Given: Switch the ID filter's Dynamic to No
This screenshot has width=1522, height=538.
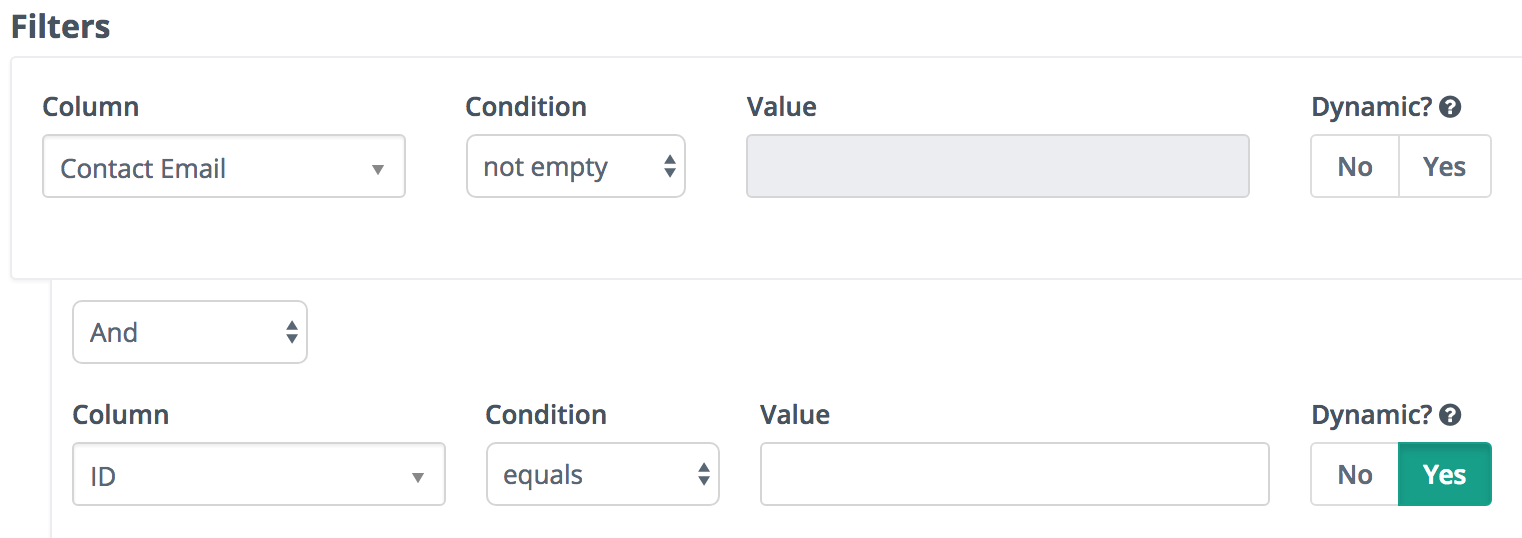Looking at the screenshot, I should (x=1355, y=474).
